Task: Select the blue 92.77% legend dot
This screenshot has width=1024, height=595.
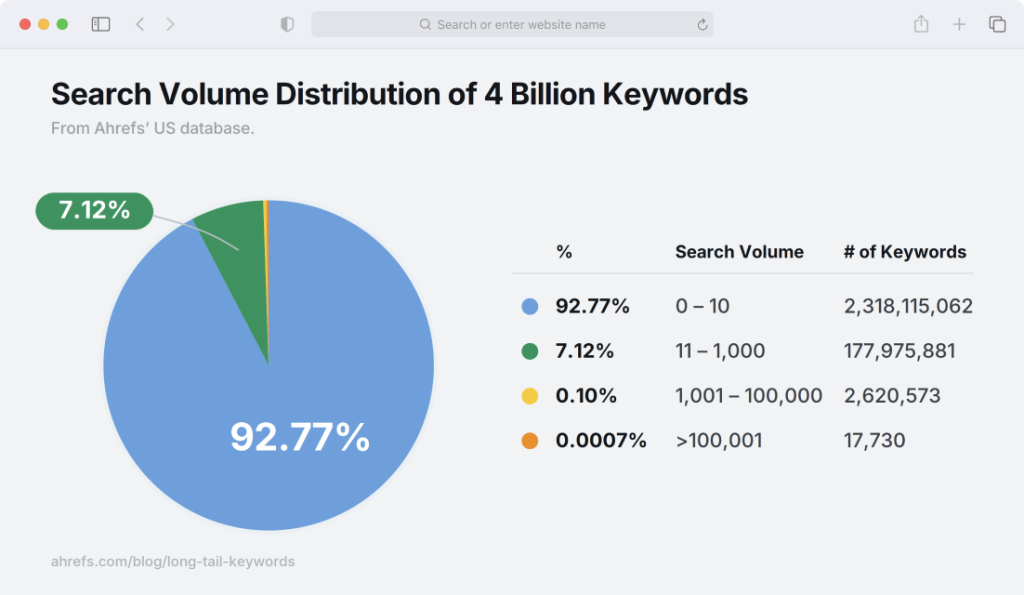Action: [530, 306]
